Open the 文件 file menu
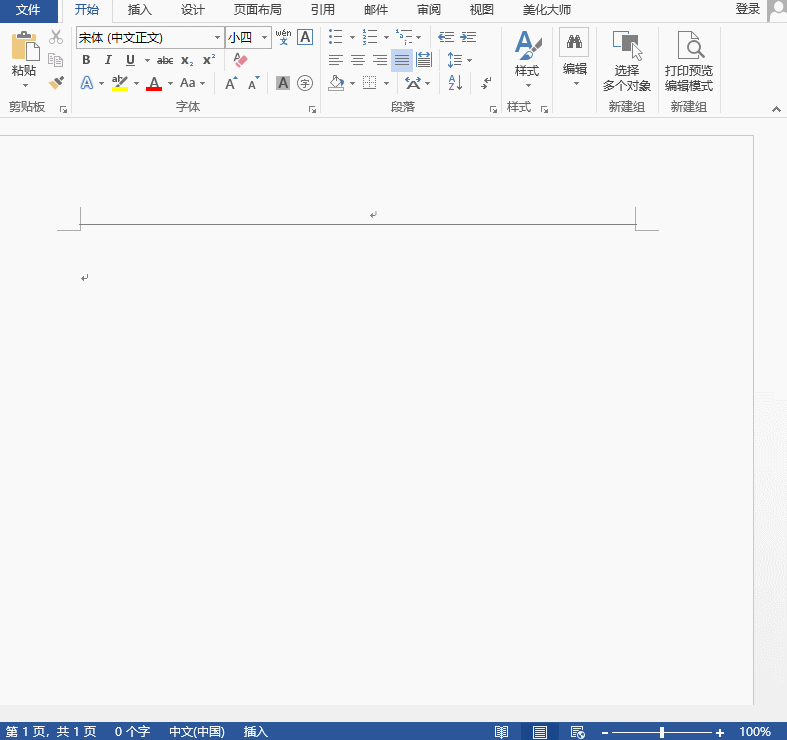787x740 pixels. tap(28, 10)
